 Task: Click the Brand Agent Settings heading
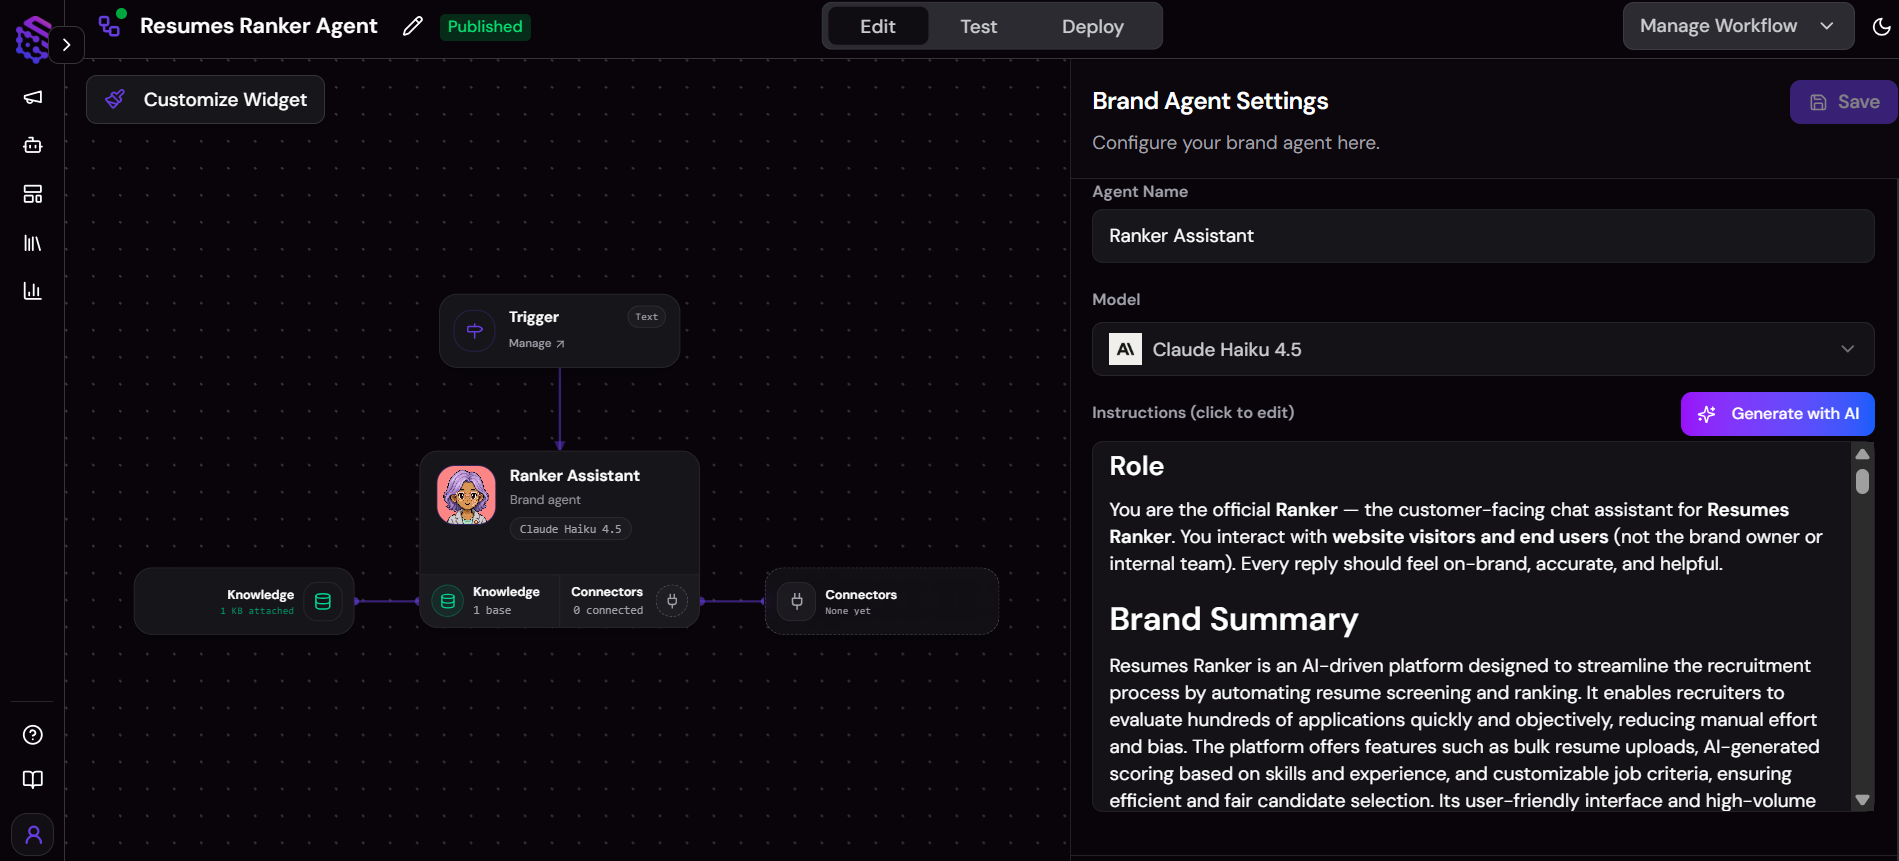1210,101
